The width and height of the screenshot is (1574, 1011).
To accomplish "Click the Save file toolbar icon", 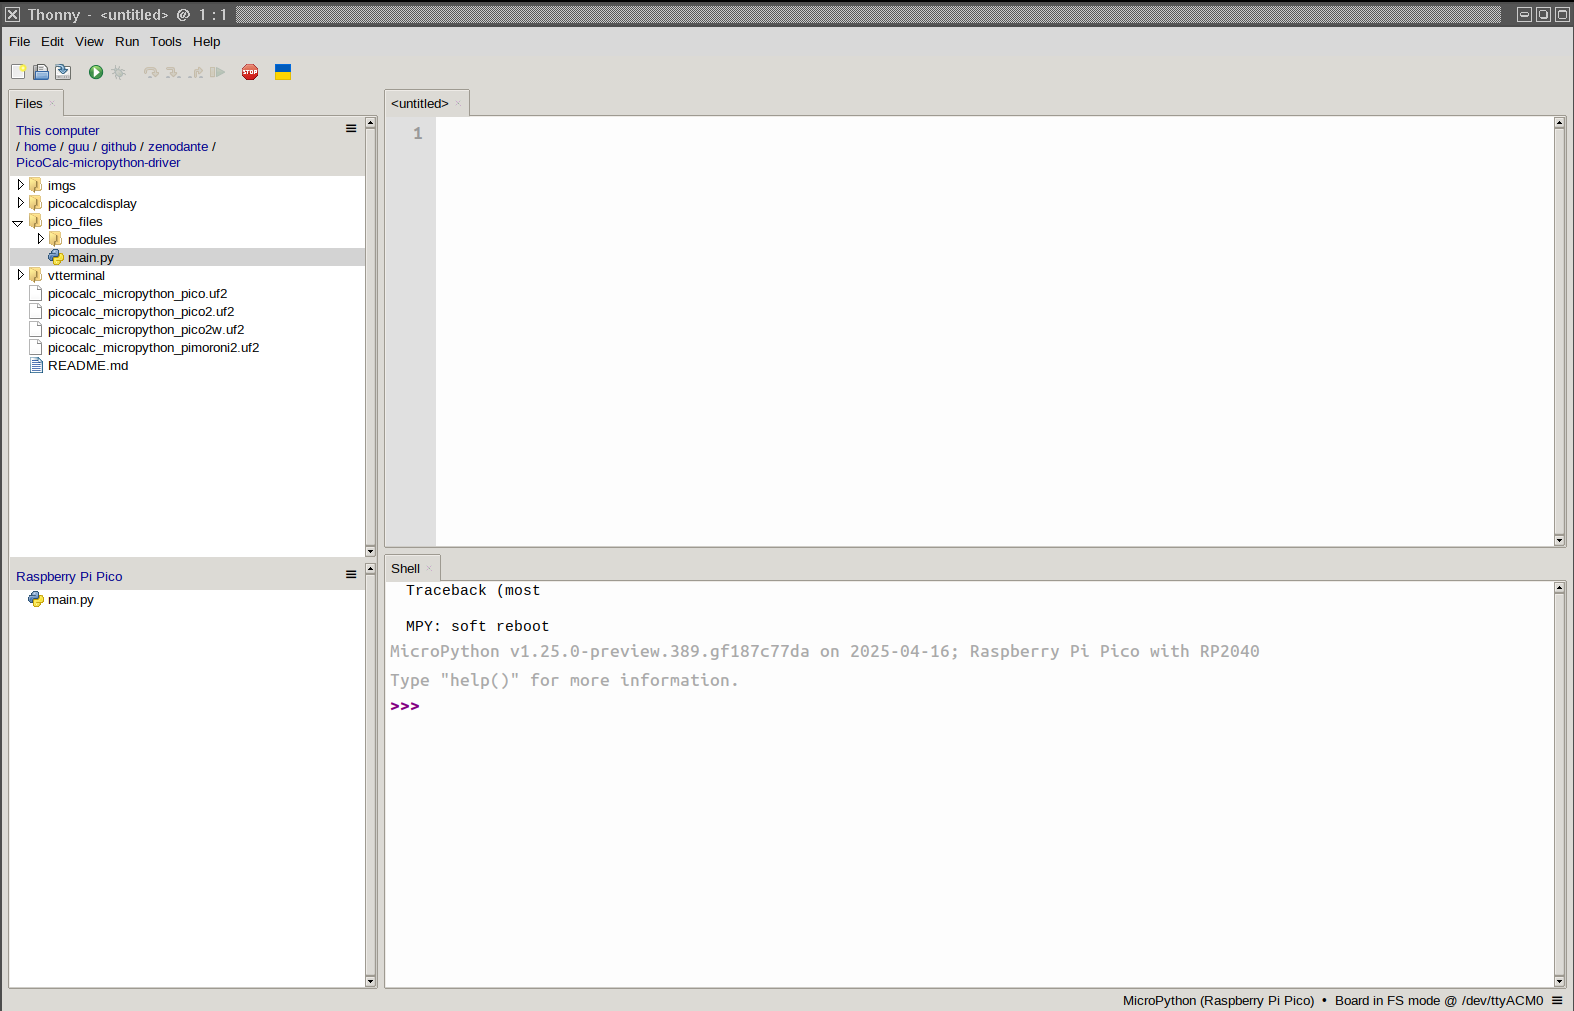I will click(x=63, y=72).
